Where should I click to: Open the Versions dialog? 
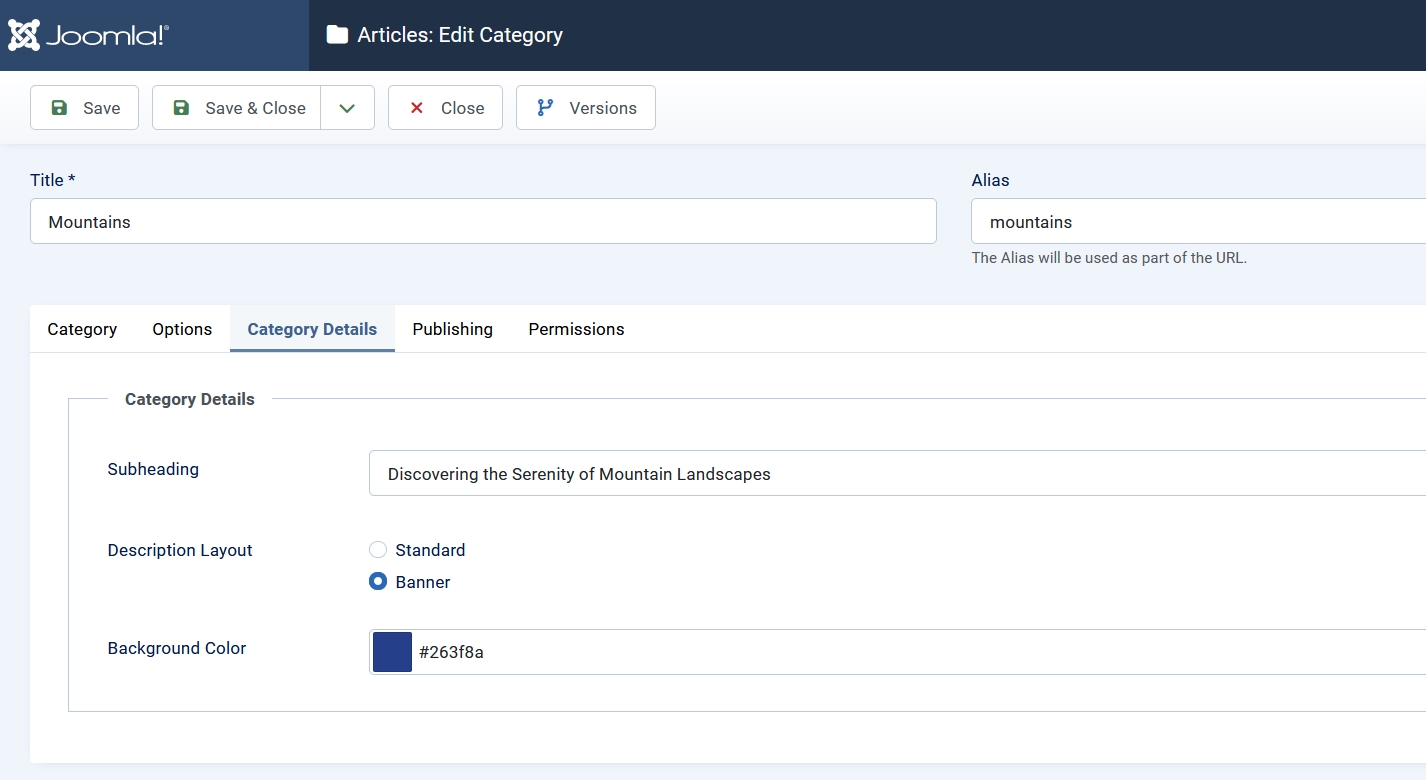[x=586, y=108]
